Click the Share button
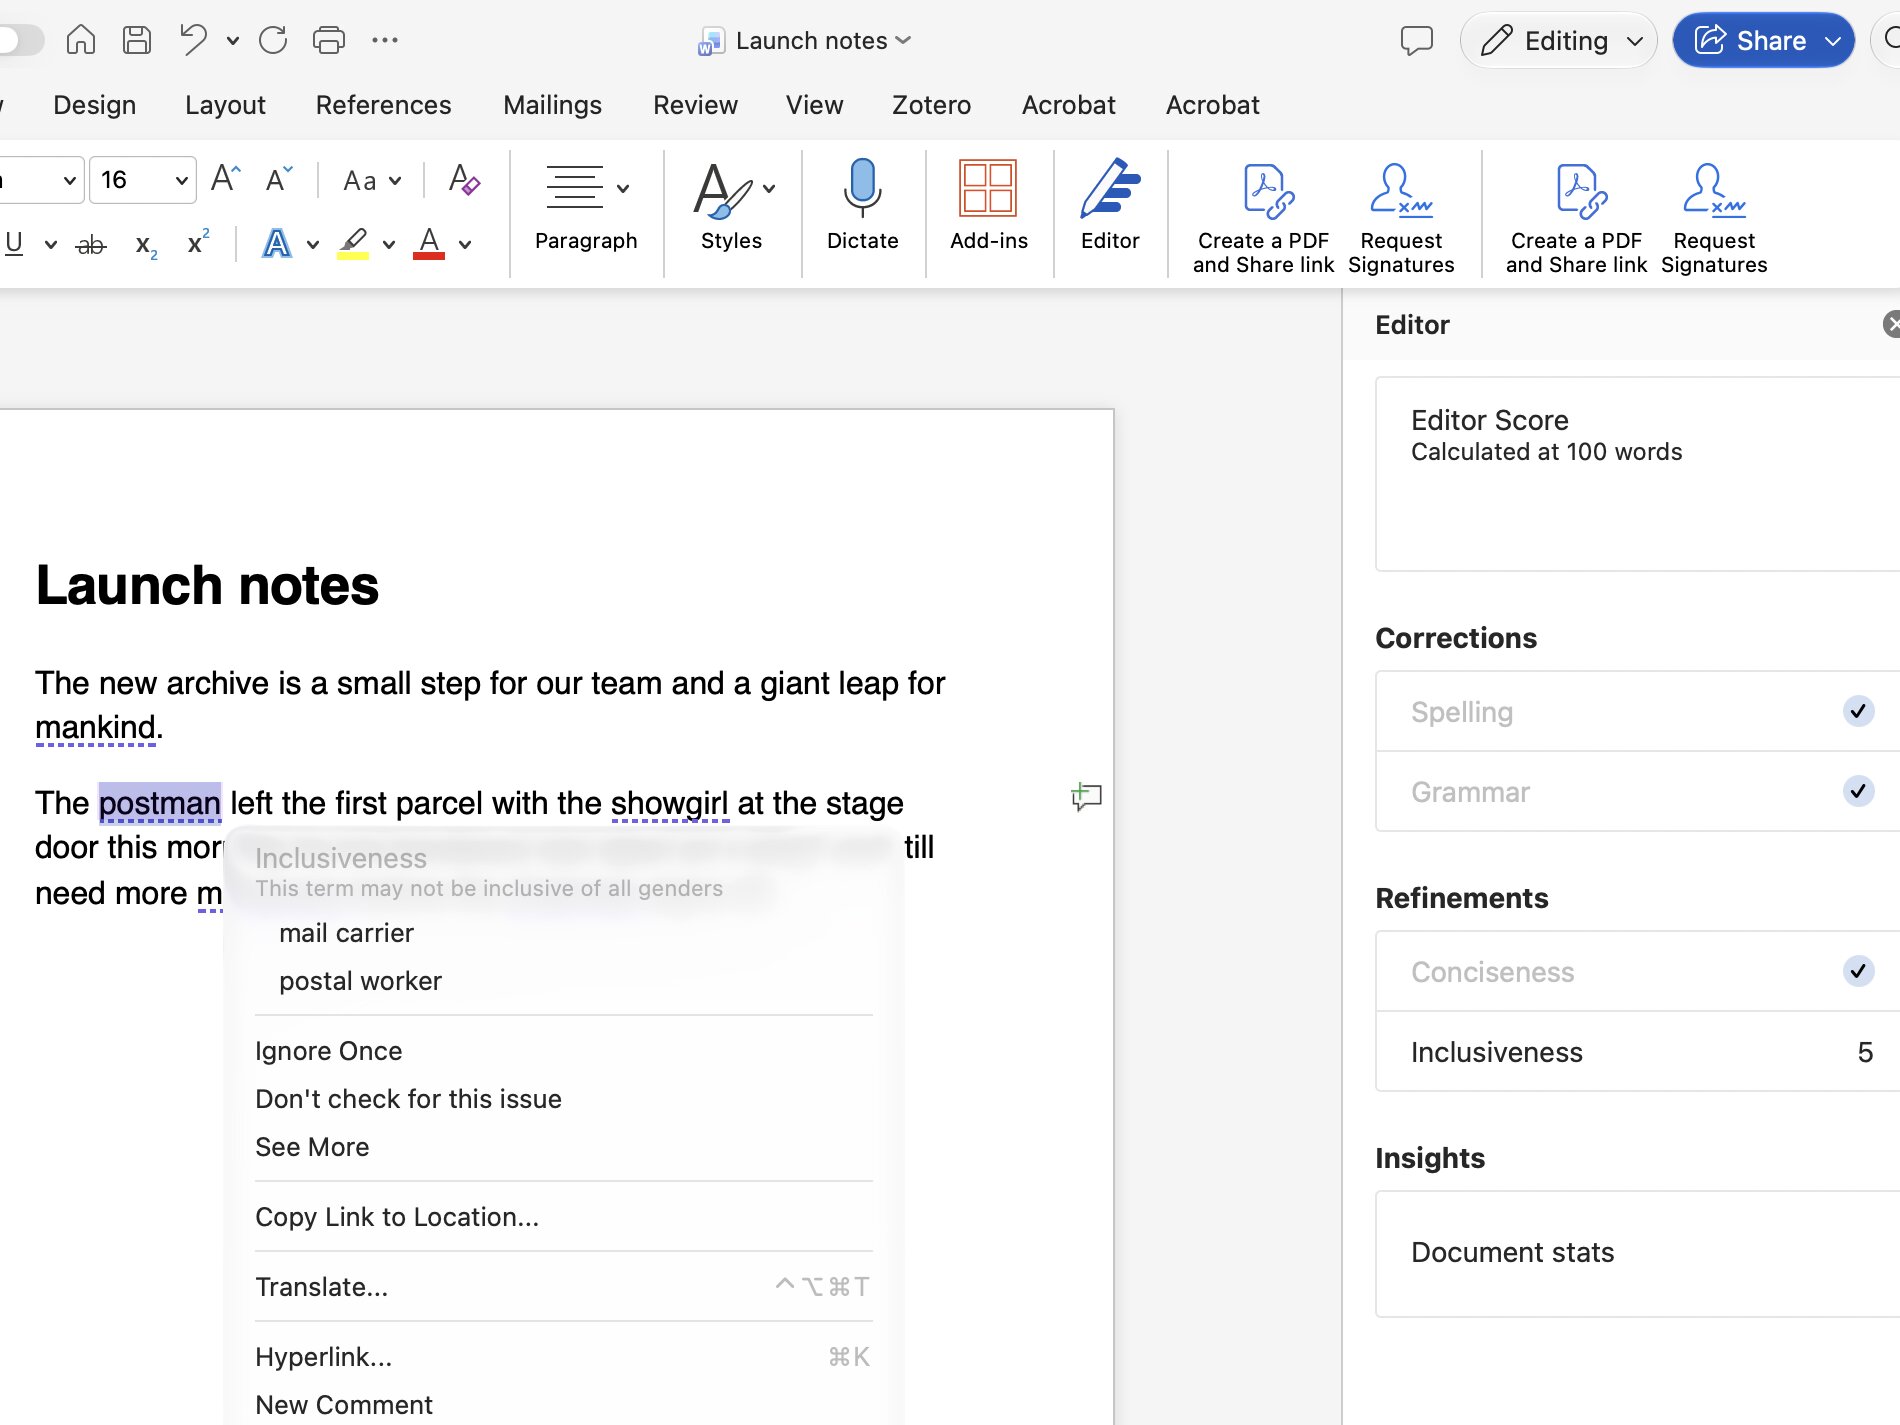The height and width of the screenshot is (1425, 1900). (1764, 41)
